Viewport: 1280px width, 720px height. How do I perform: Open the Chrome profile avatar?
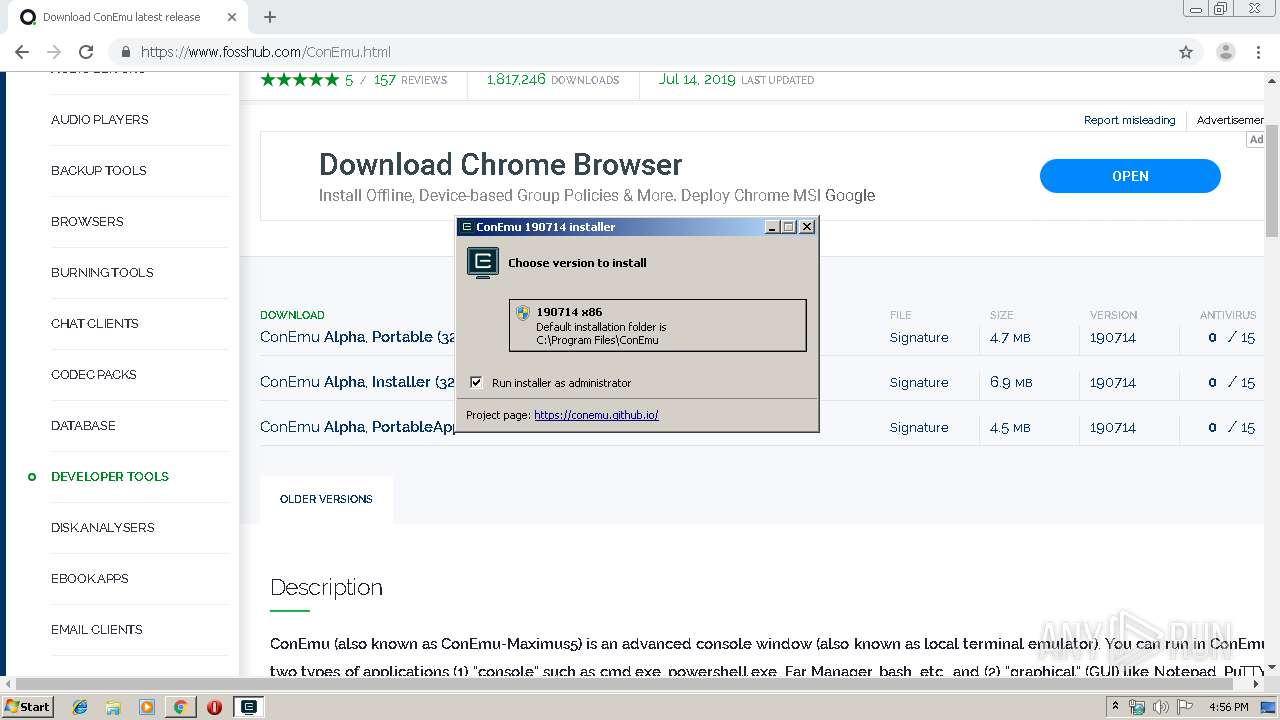1225,52
